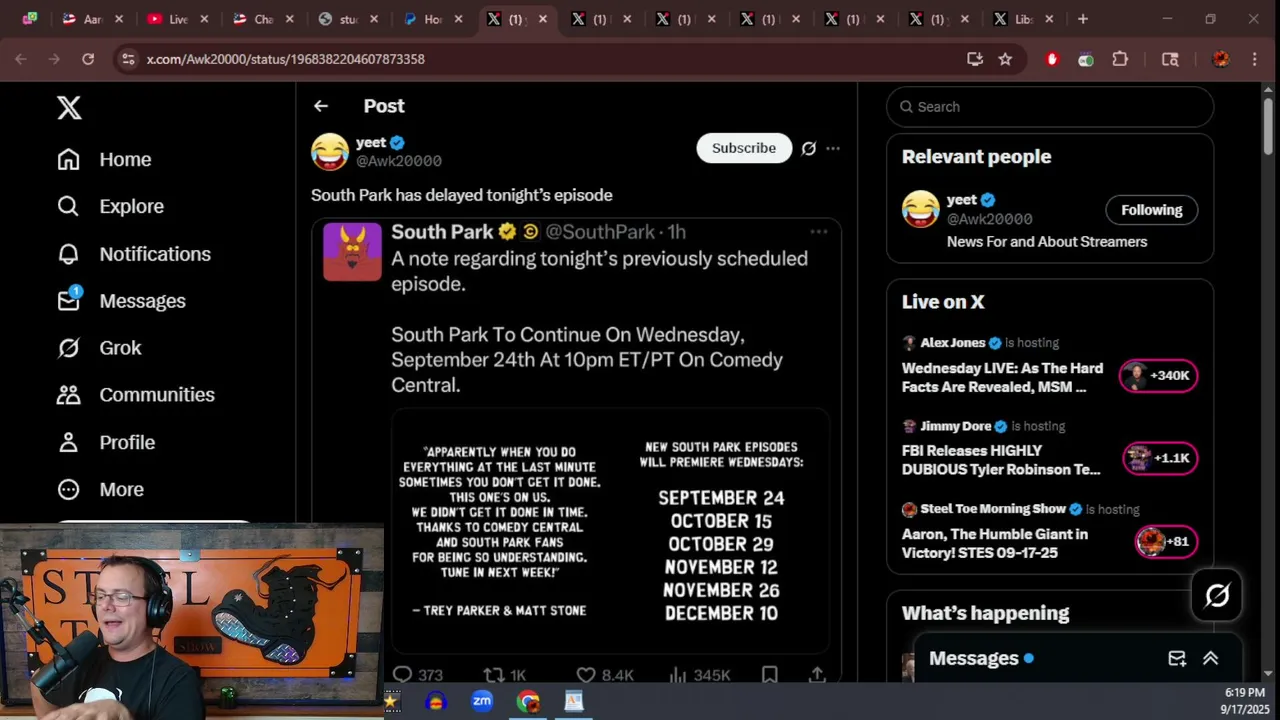Open Home in X sidebar
This screenshot has height=720, width=1280.
(104, 159)
